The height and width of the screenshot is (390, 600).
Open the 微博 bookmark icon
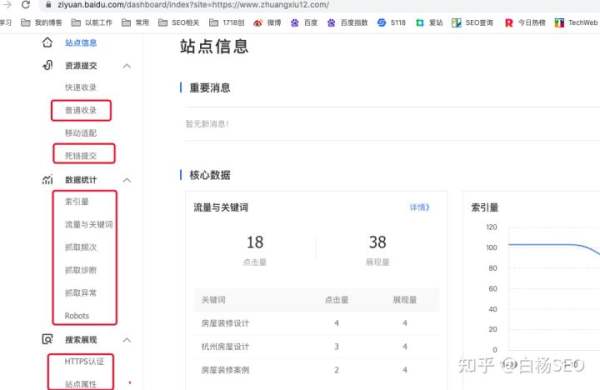[258, 23]
